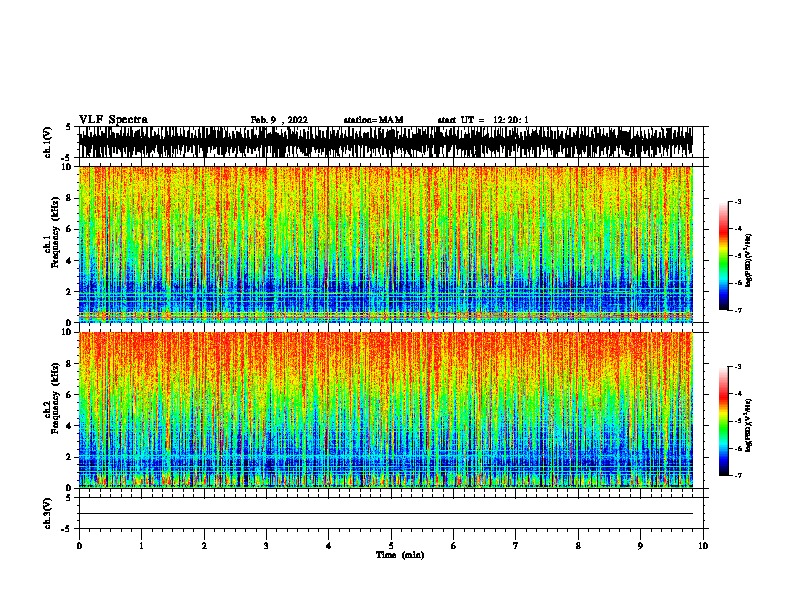
Task: Click time axis tick label "5"
Action: [x=391, y=546]
